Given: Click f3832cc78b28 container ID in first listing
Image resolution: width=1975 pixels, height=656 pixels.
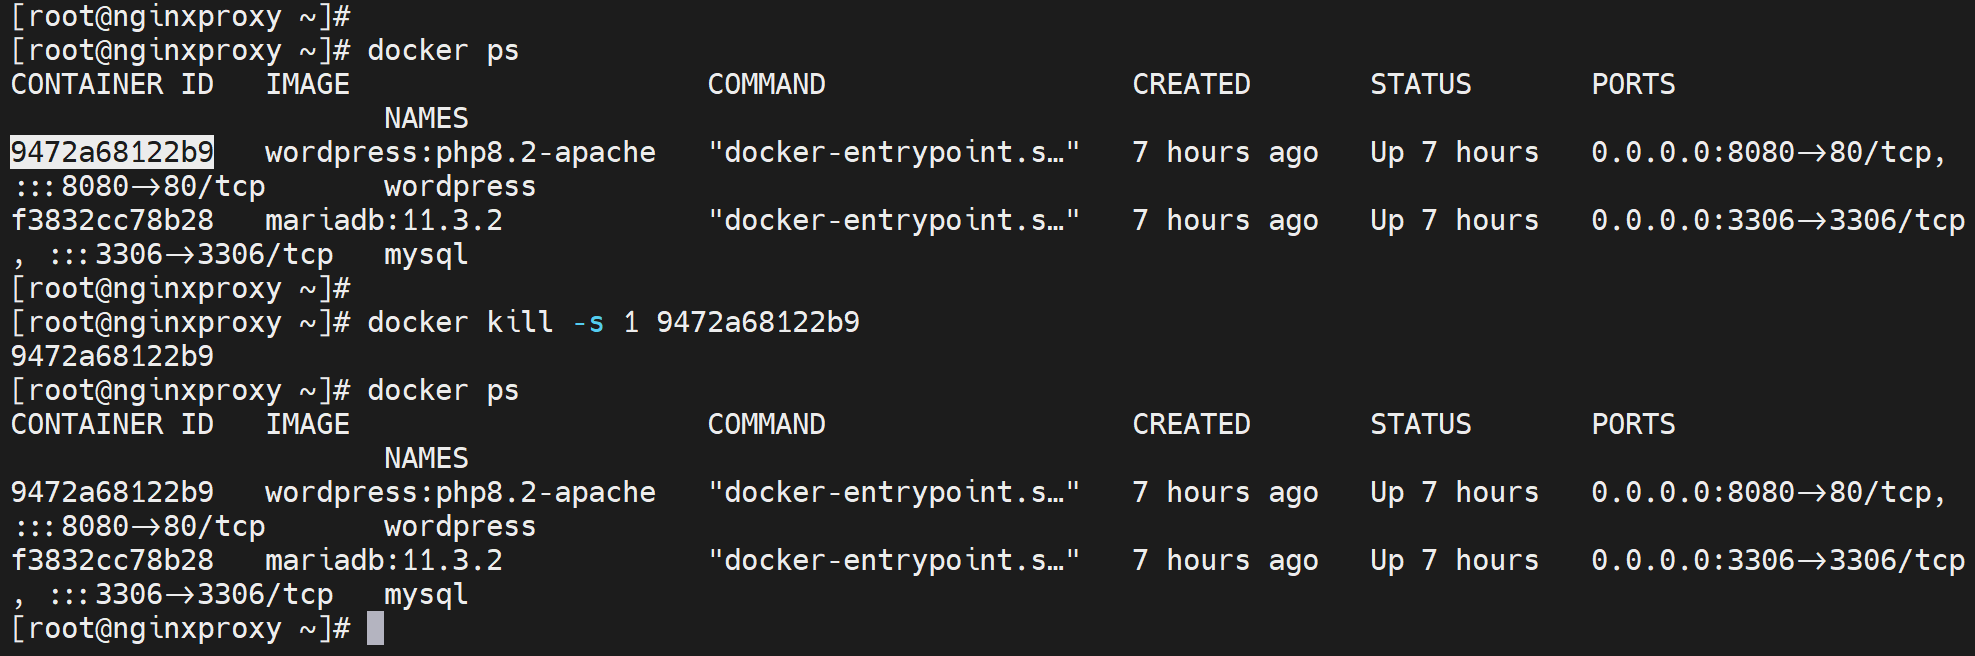Looking at the screenshot, I should coord(112,220).
